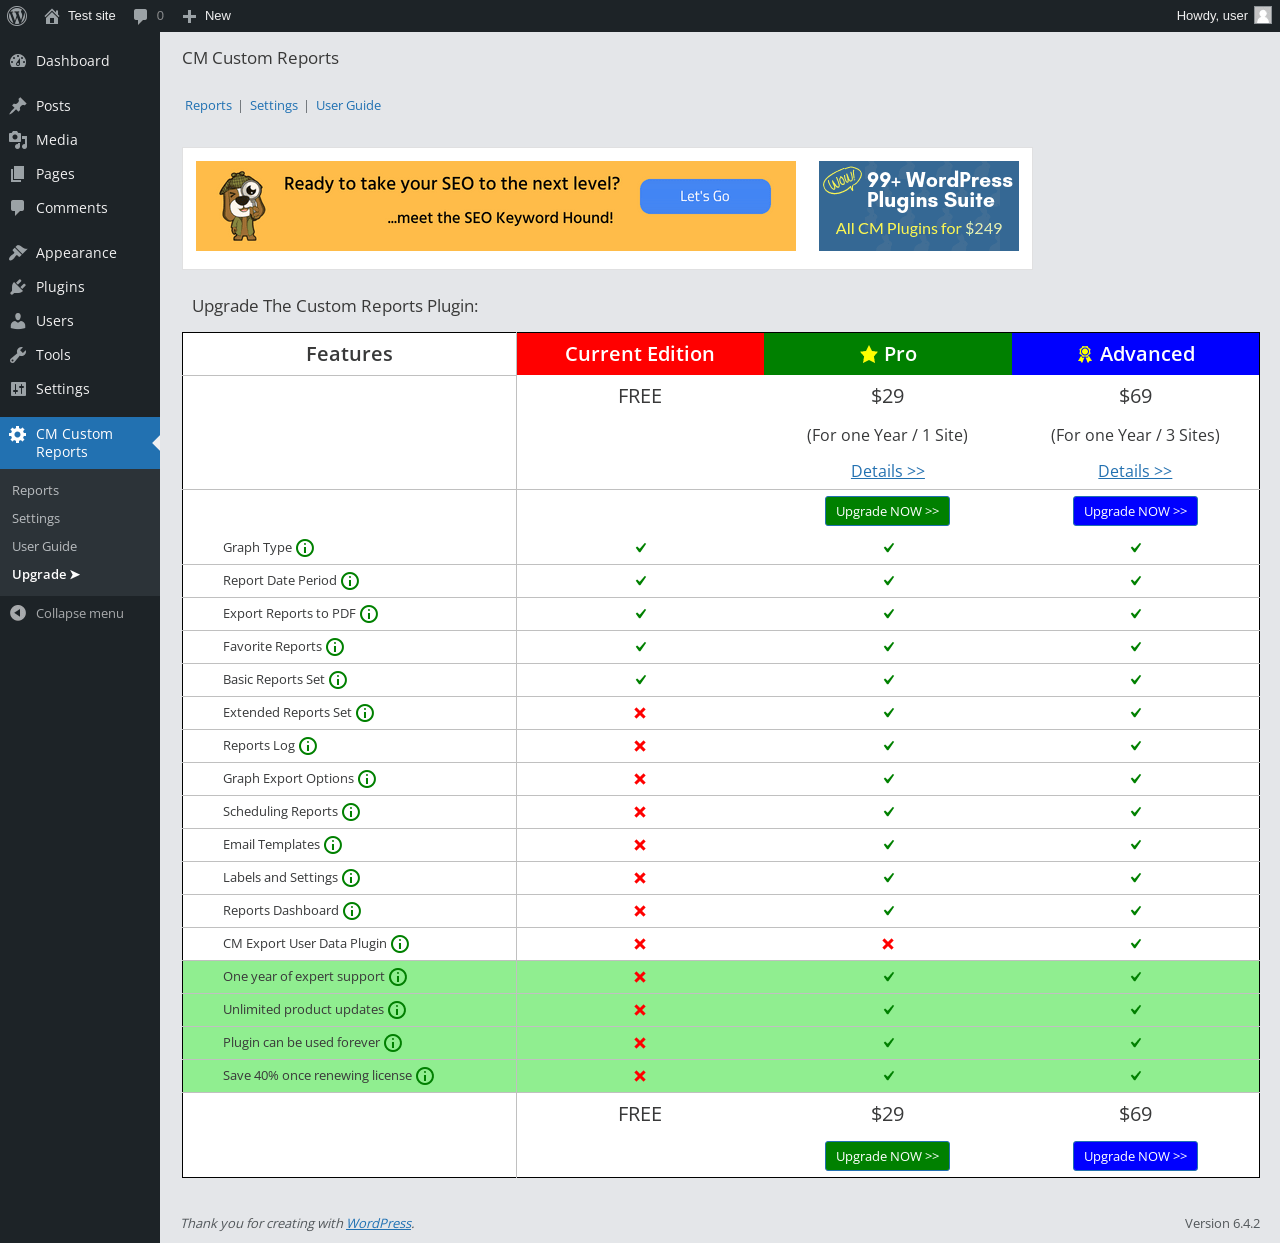
Task: Click the info icon for Save 40% once renewing license
Action: tap(425, 1076)
